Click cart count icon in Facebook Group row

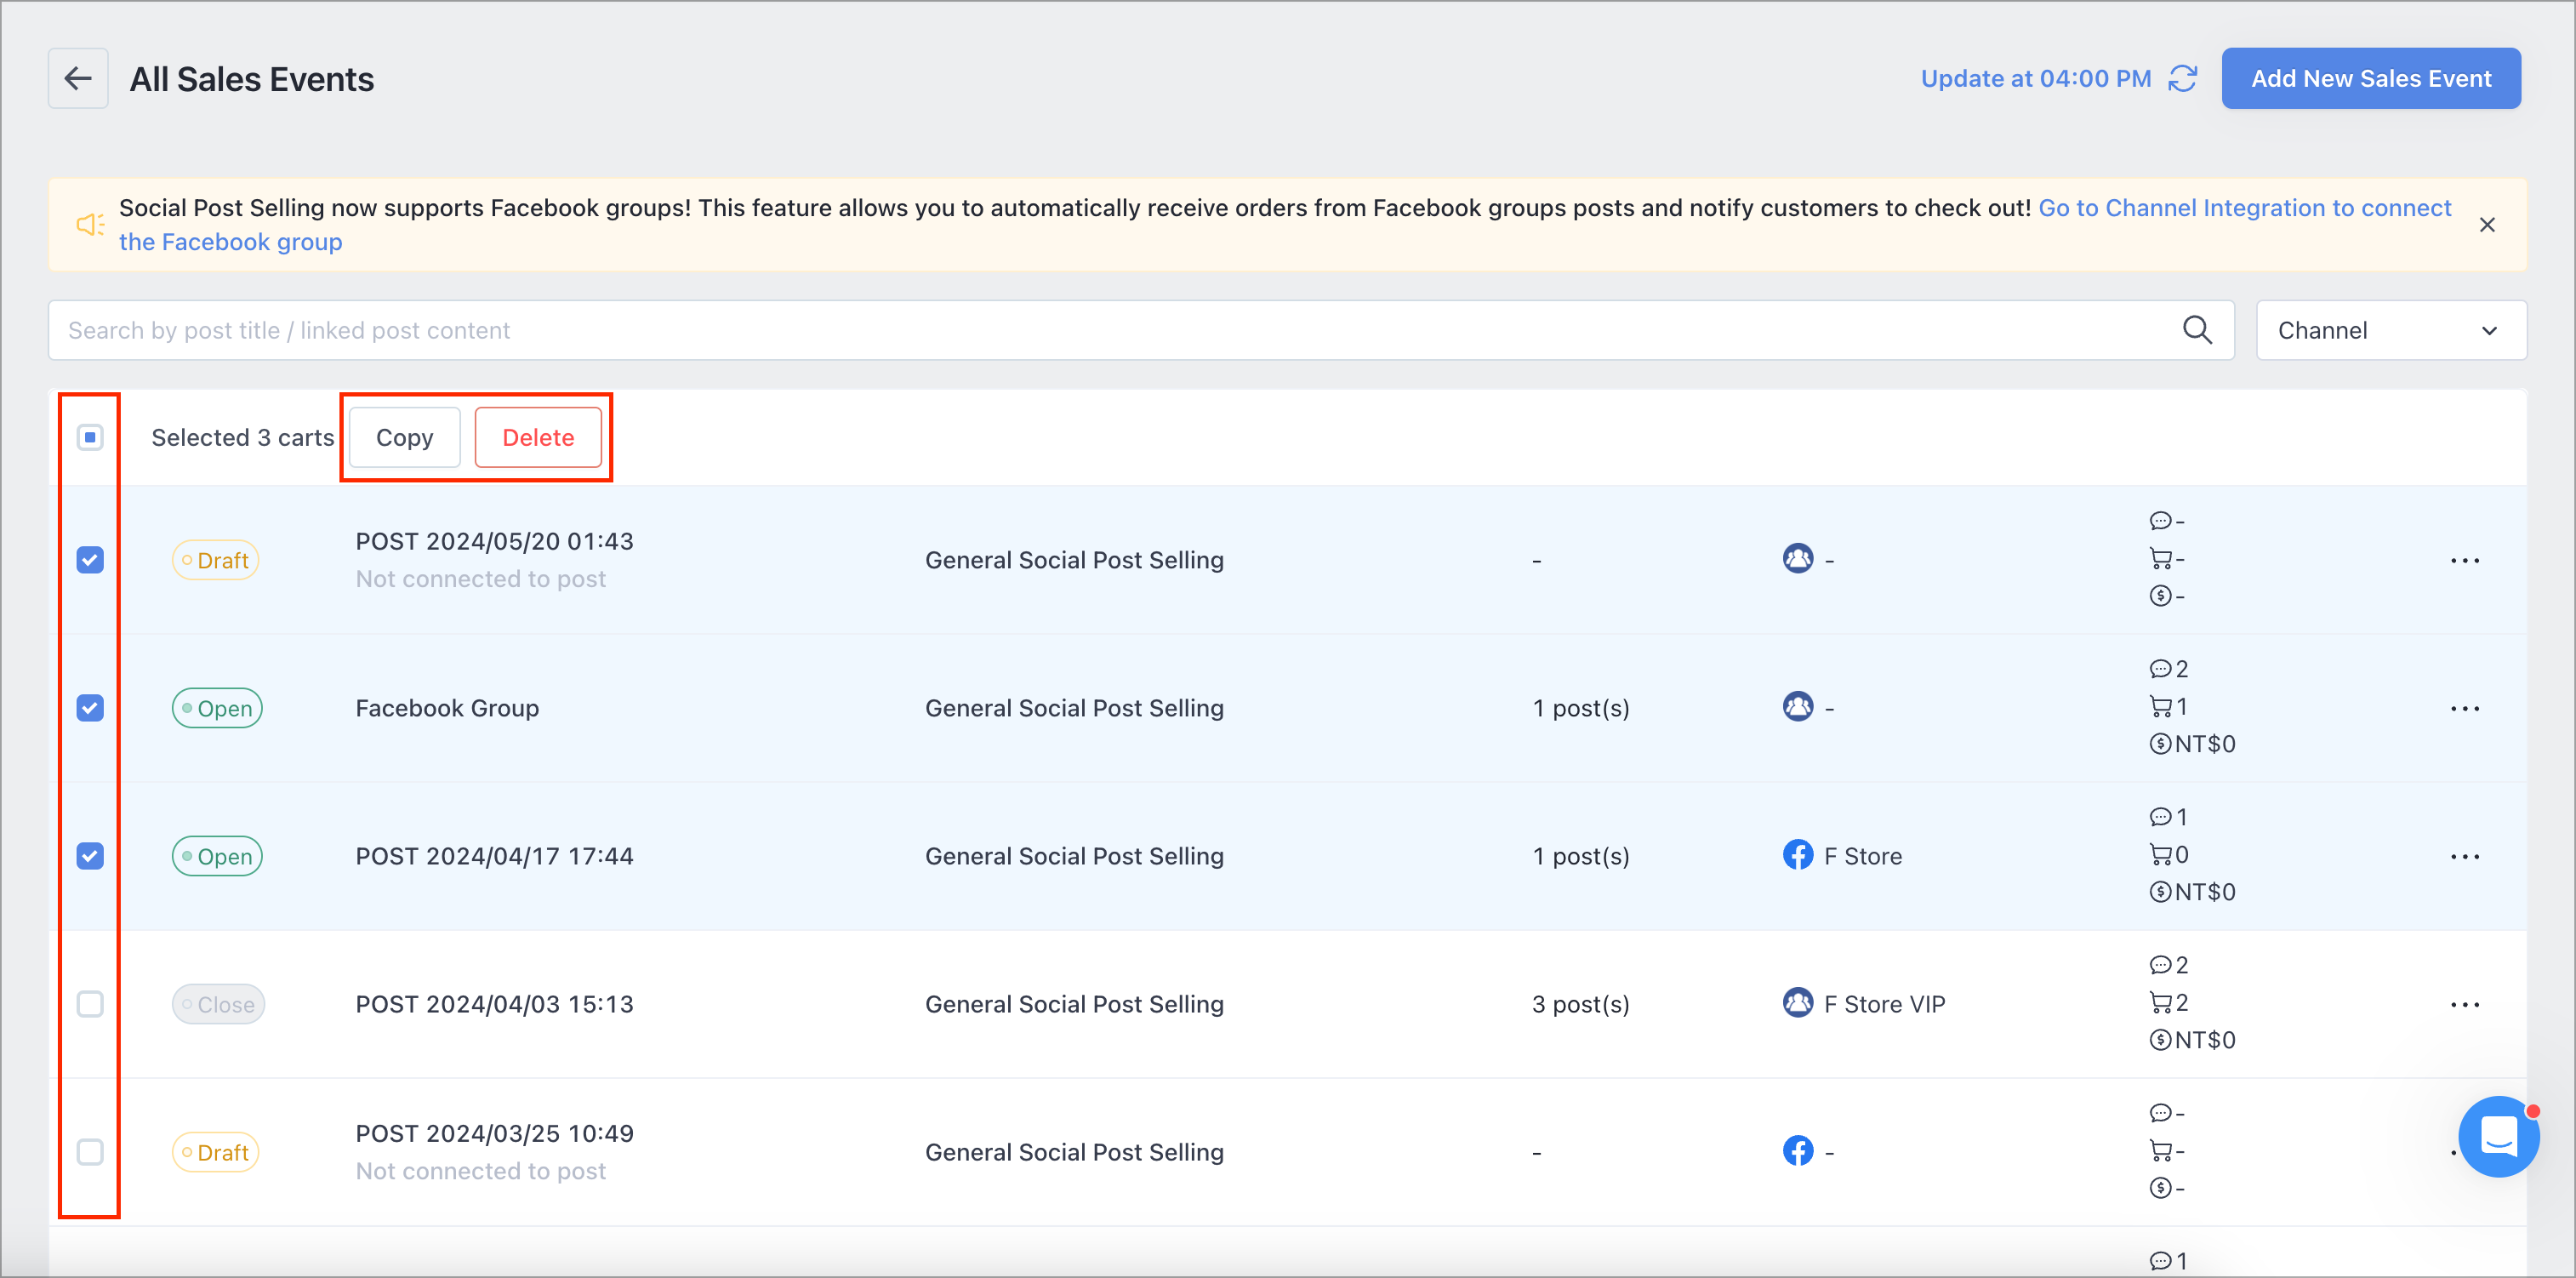(2160, 707)
